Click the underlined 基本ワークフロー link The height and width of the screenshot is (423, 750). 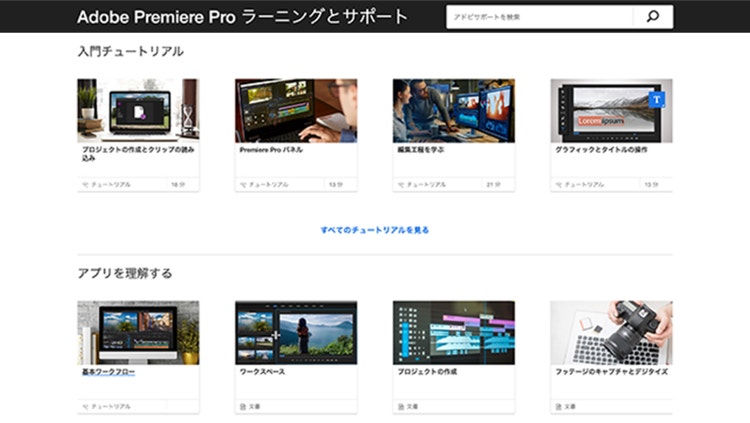click(108, 372)
